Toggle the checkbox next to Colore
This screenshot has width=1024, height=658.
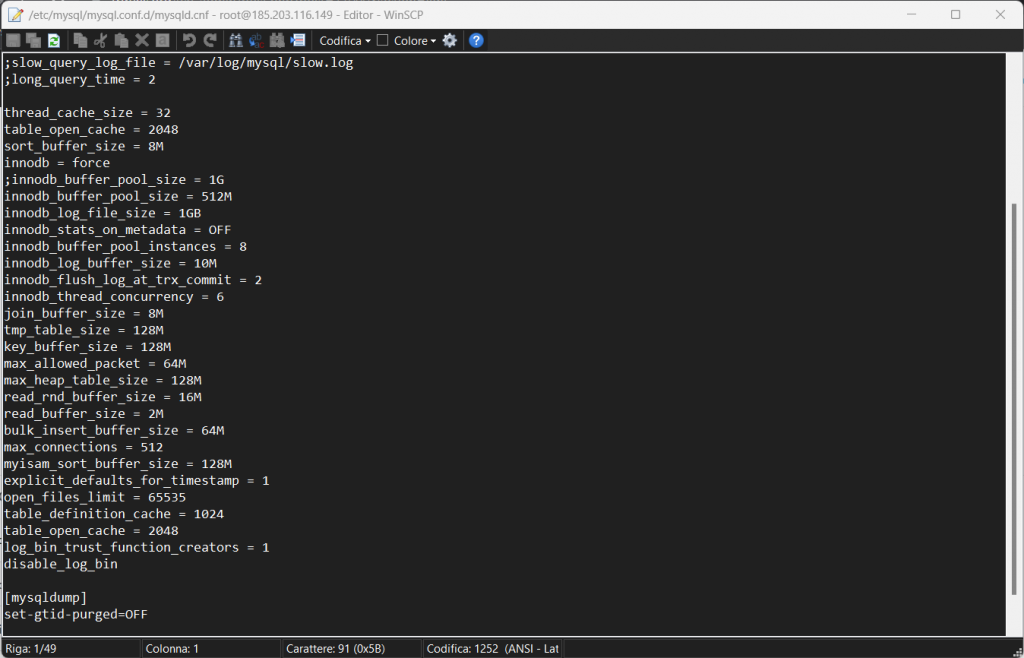pyautogui.click(x=382, y=41)
